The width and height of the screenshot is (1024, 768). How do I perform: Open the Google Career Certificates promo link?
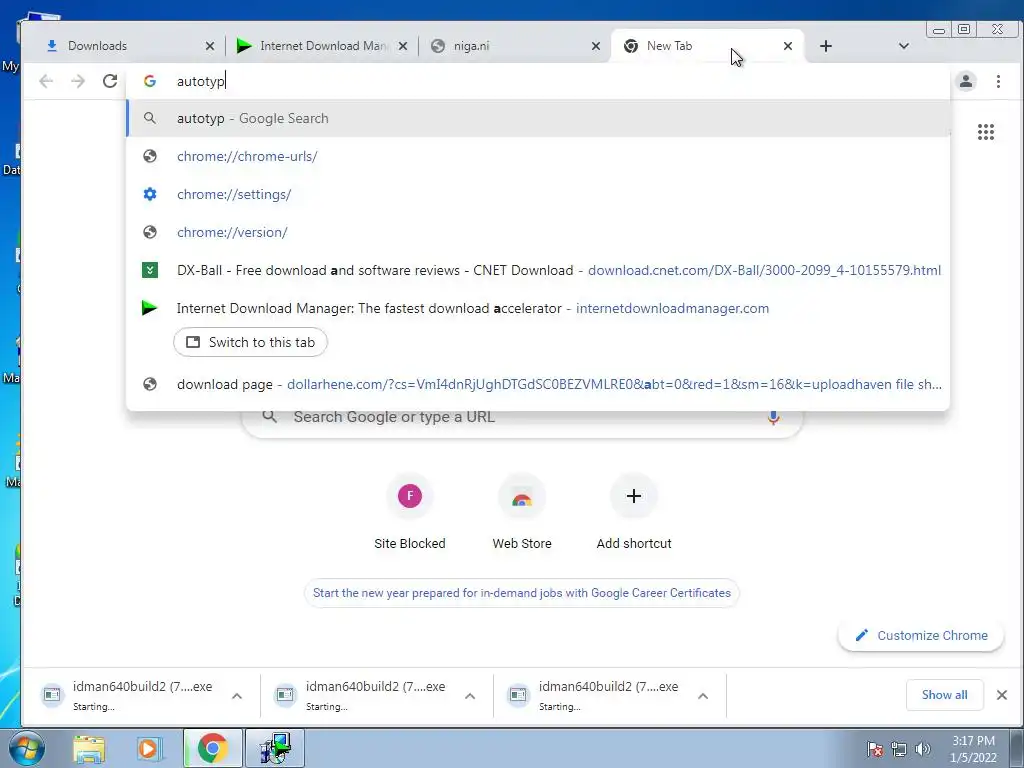coord(521,593)
